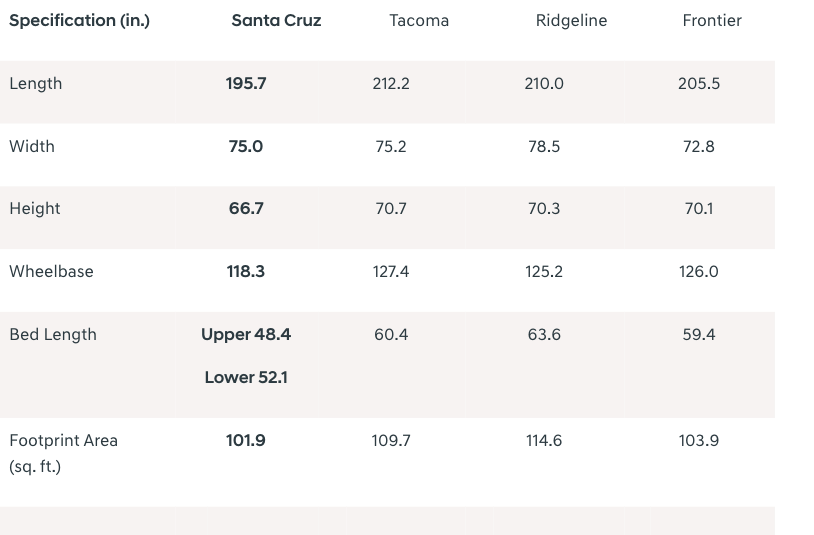Select Ridgeline footprint area value 114.6

(x=544, y=440)
